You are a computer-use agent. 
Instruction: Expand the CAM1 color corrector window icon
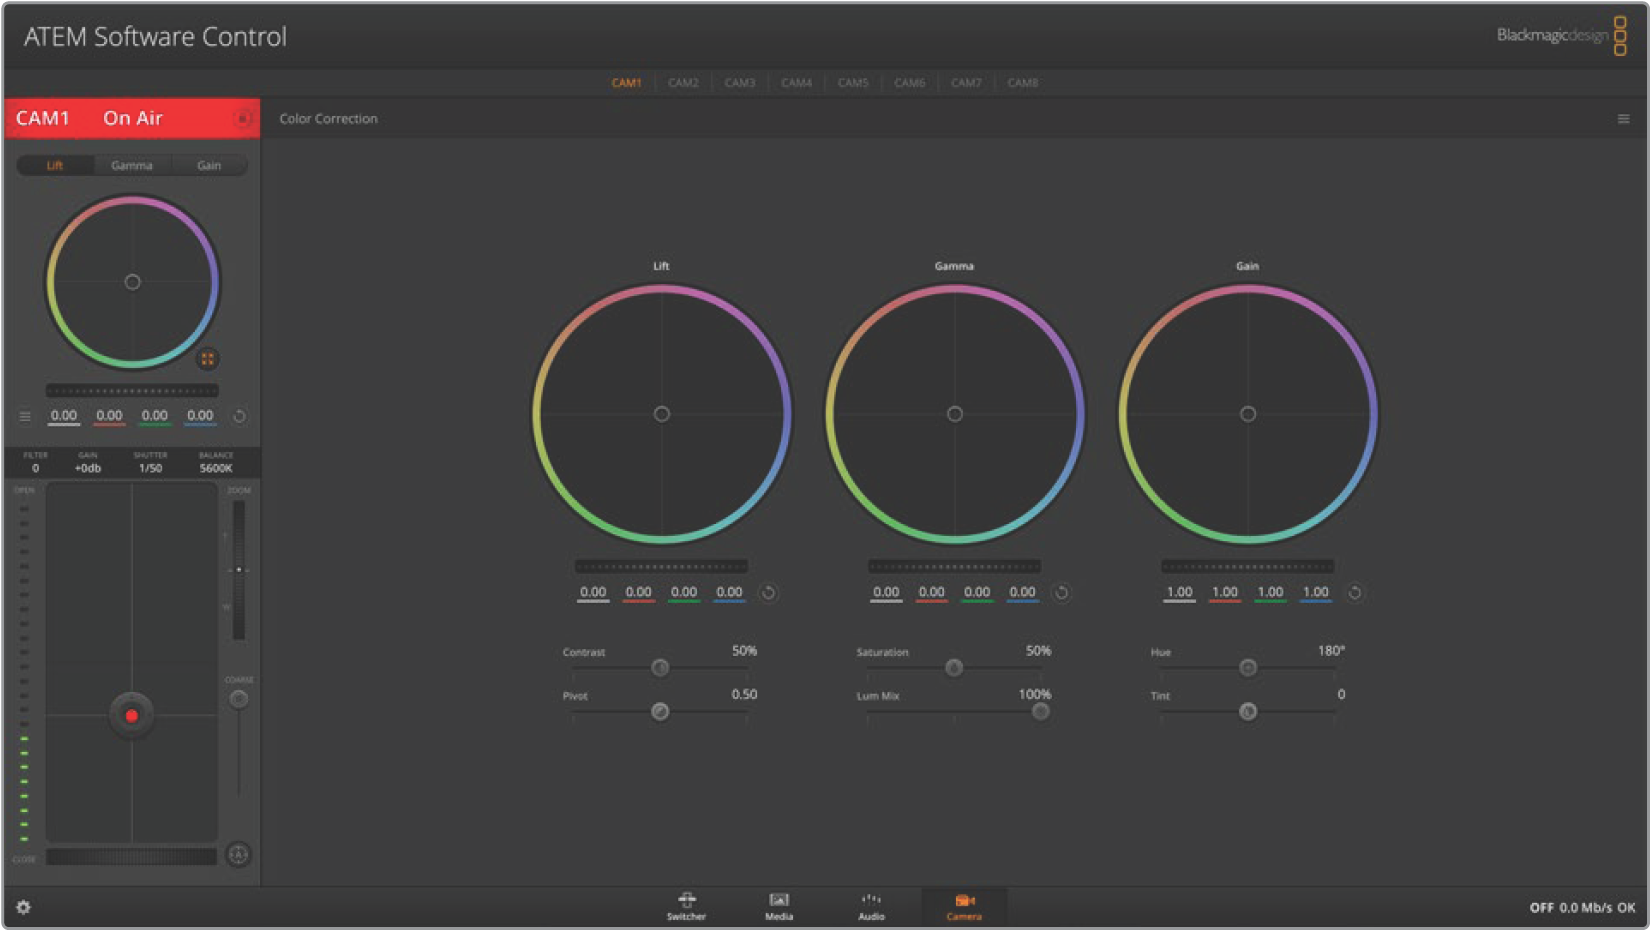pos(207,359)
